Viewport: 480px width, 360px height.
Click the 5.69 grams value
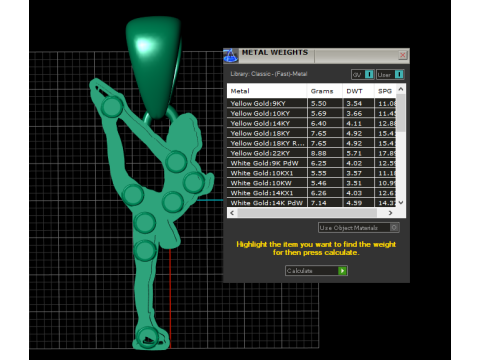pos(319,113)
